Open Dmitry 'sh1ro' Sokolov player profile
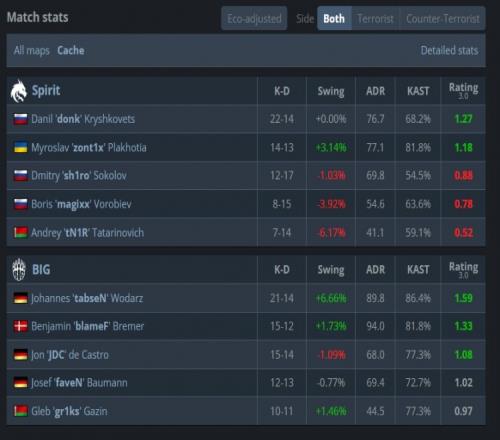Image resolution: width=500 pixels, height=440 pixels. pyautogui.click(x=79, y=176)
